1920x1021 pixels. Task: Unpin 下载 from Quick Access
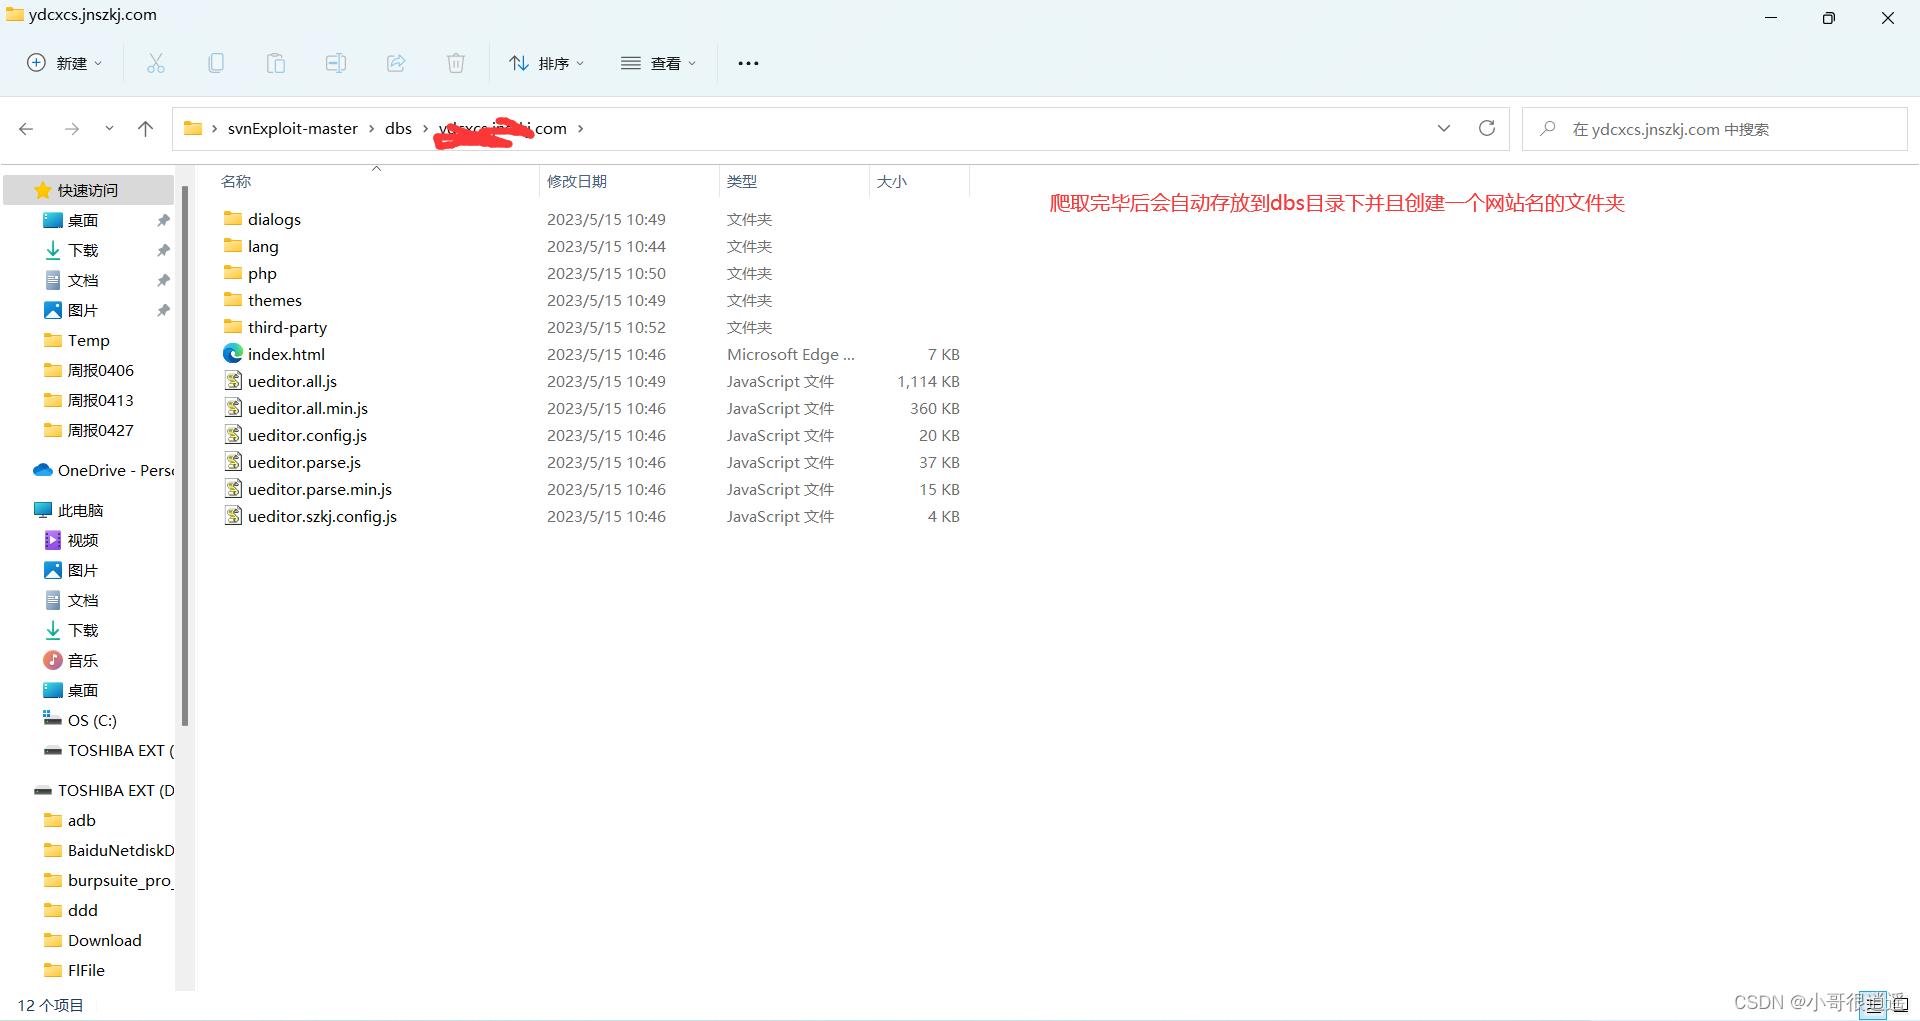click(x=163, y=250)
